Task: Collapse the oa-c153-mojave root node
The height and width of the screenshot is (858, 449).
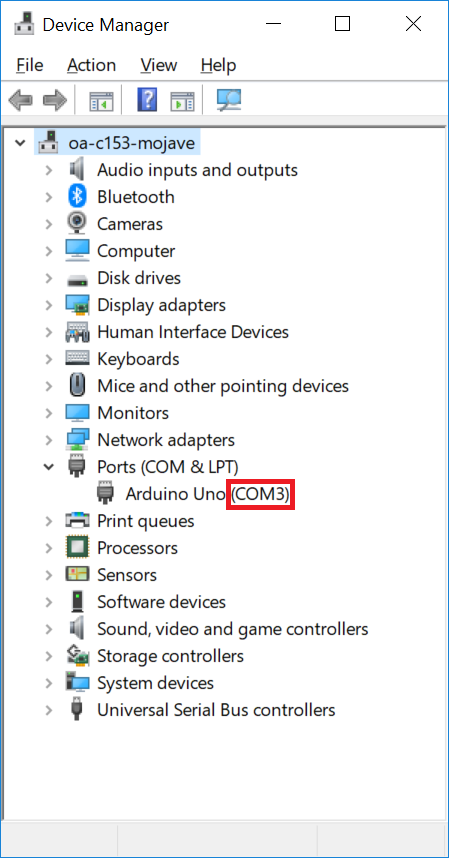Action: pos(20,143)
